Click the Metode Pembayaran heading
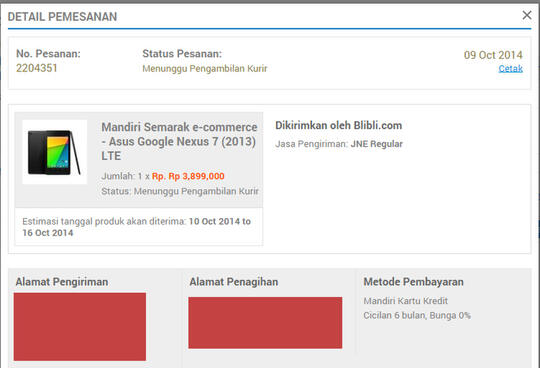Image resolution: width=540 pixels, height=368 pixels. click(413, 282)
